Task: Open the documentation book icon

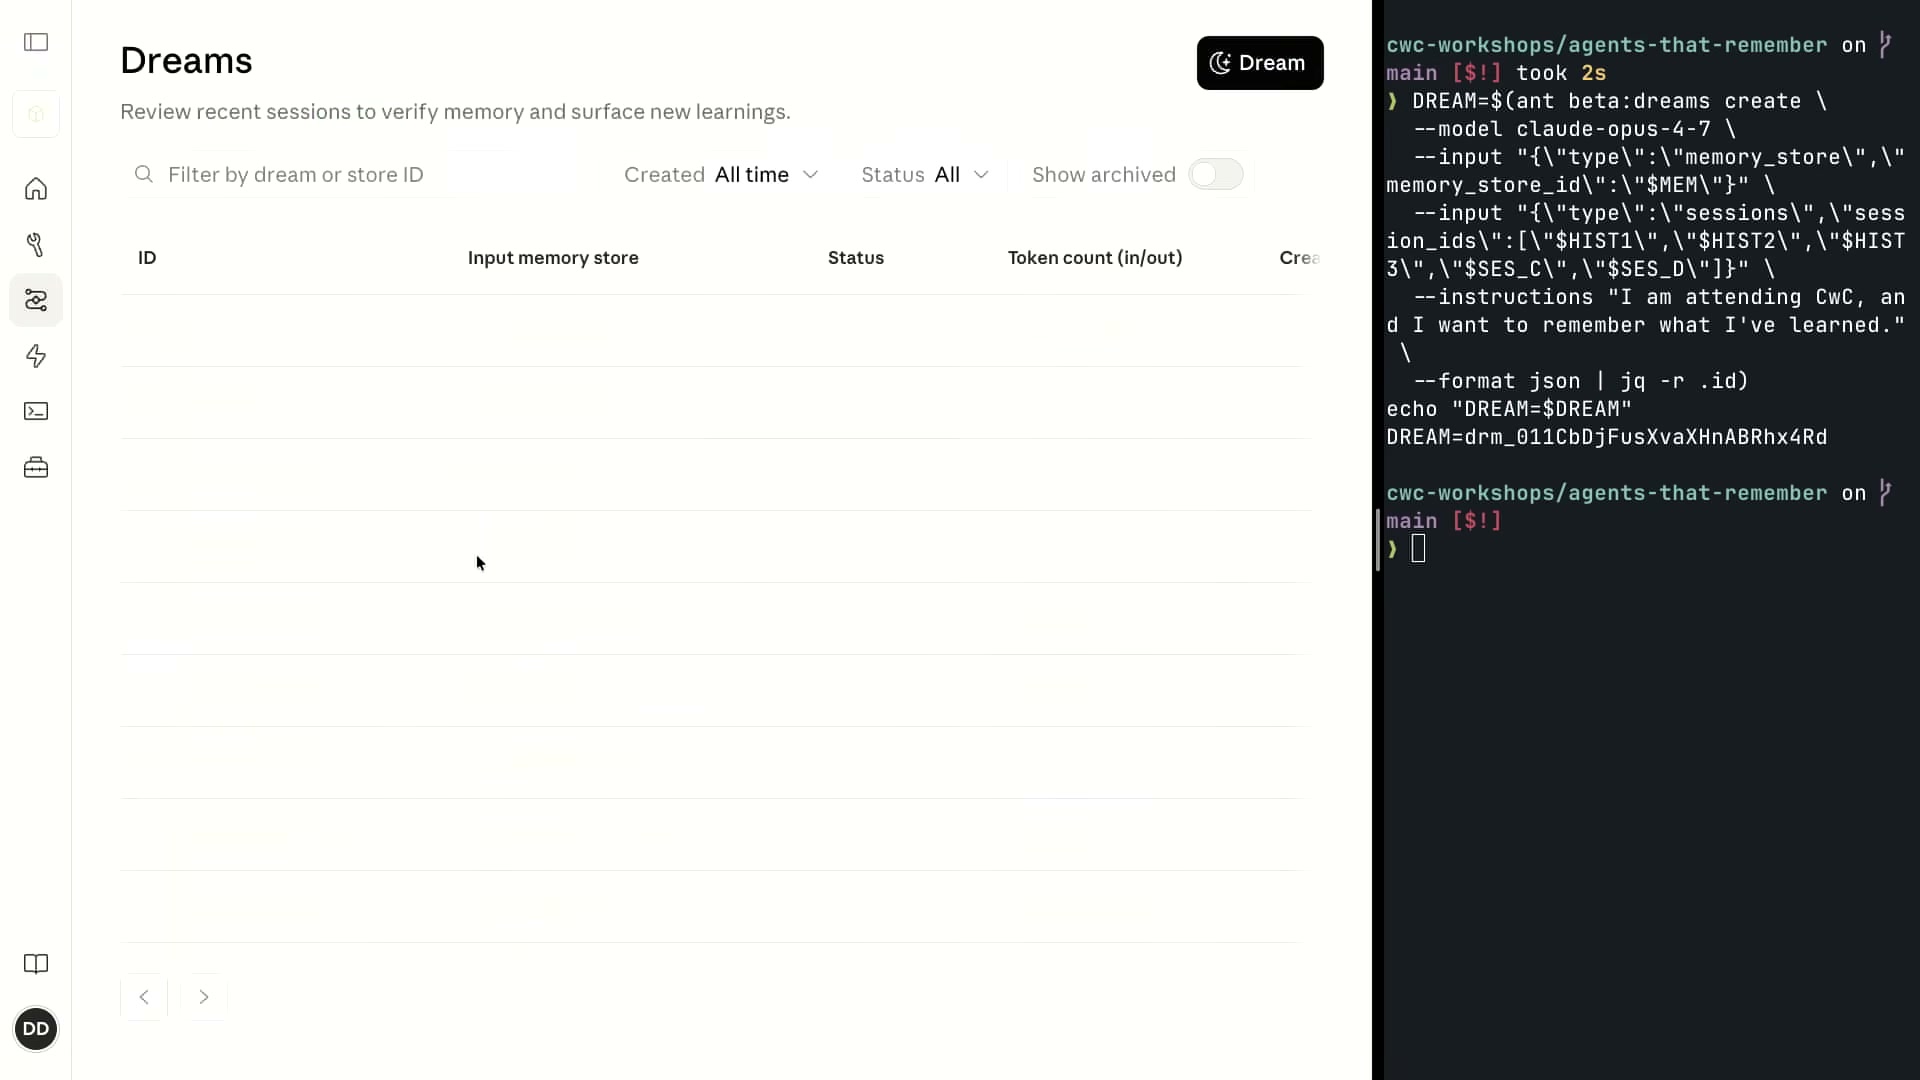Action: (x=36, y=964)
